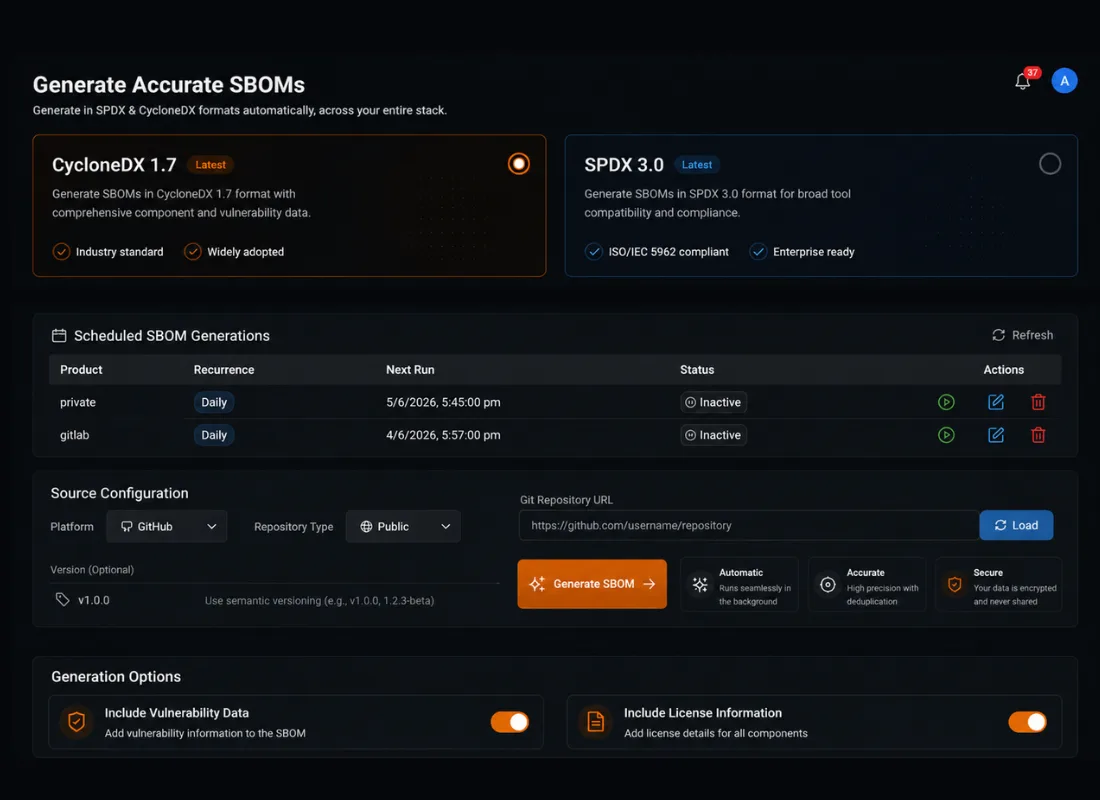Toggle Include Vulnerability Data switch
This screenshot has height=800, width=1100.
coord(509,721)
